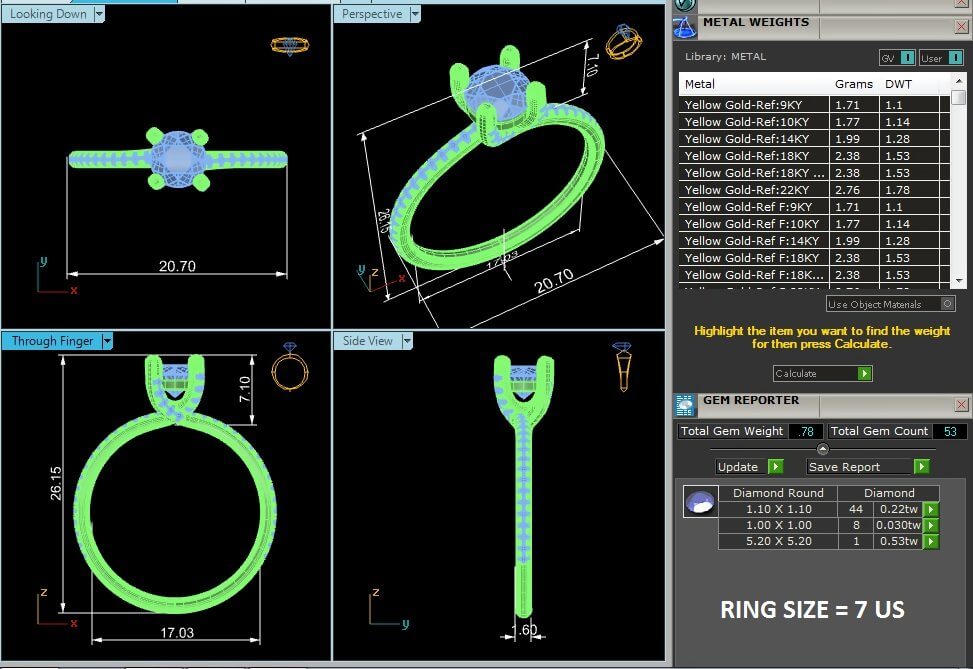Open the Looking Down viewport dropdown
The height and width of the screenshot is (669, 973).
(98, 14)
